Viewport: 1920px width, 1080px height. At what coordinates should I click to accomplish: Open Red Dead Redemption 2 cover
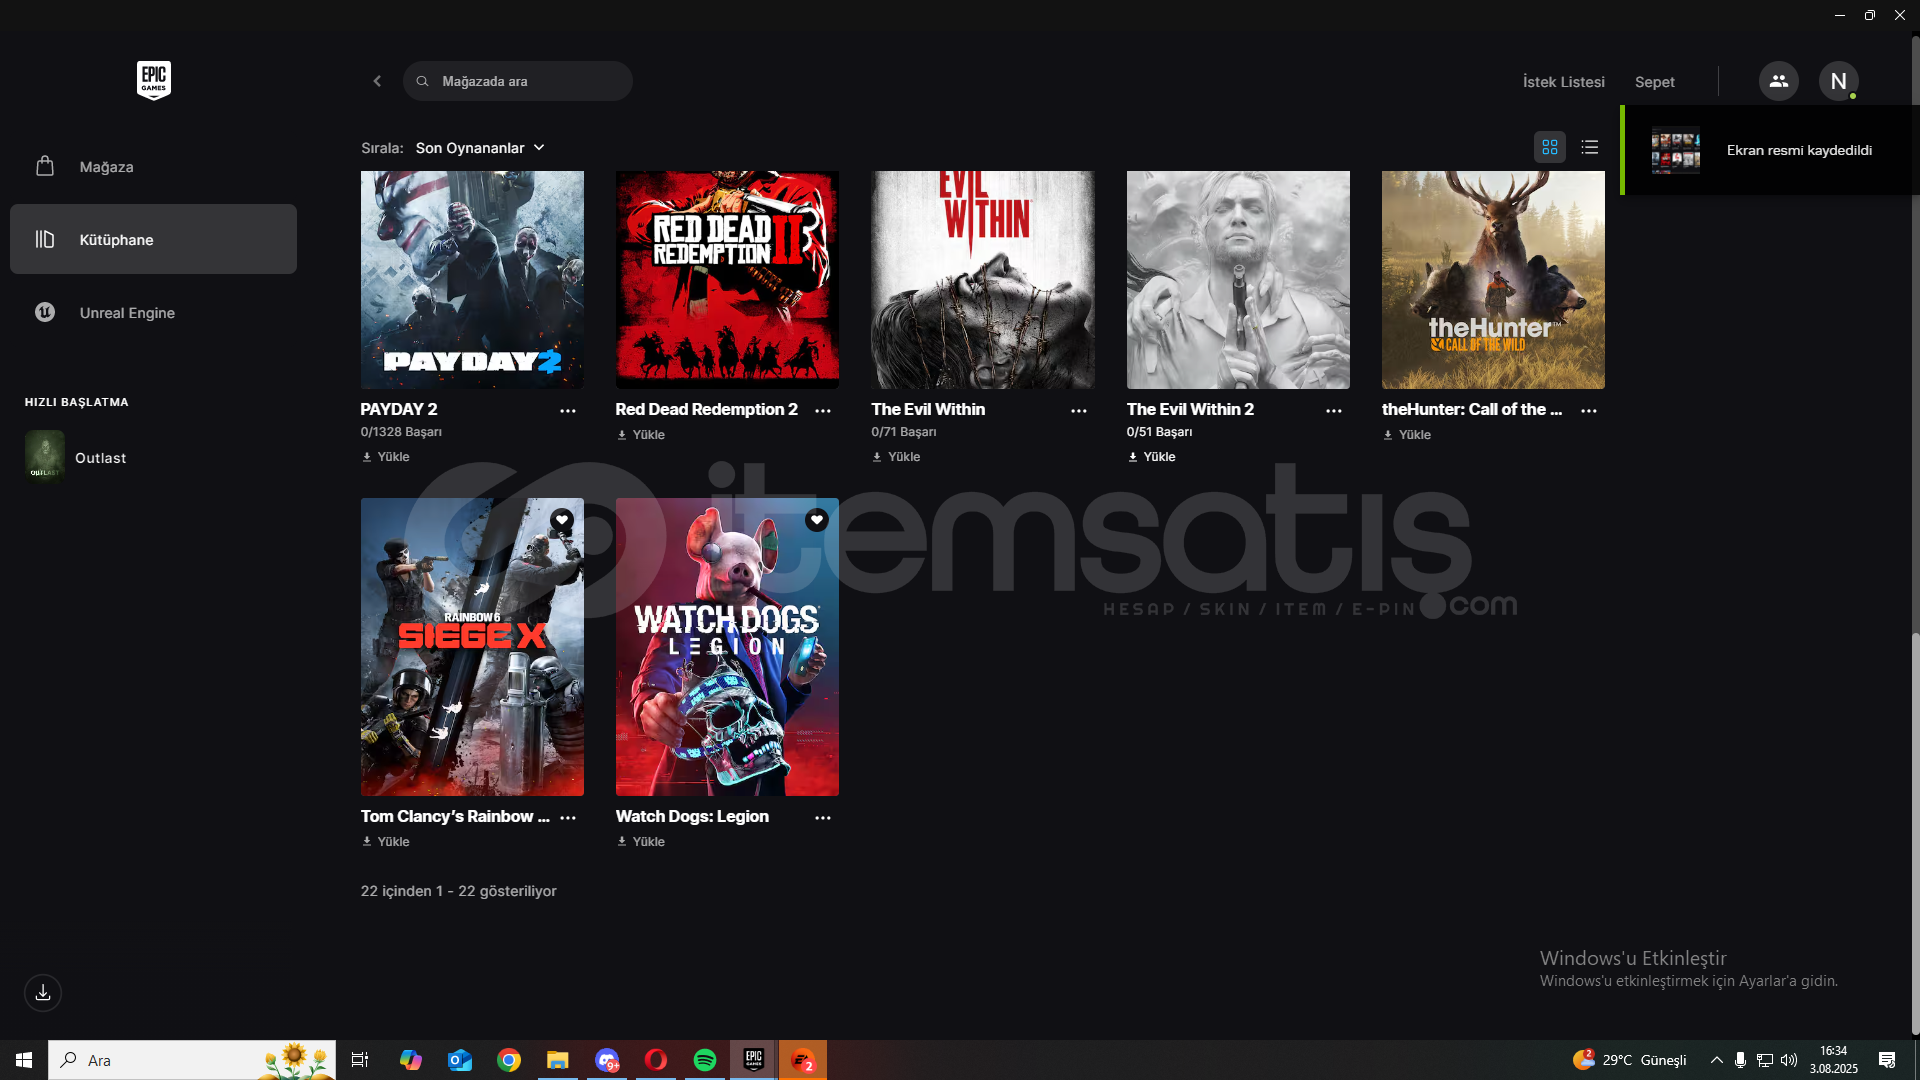[x=727, y=280]
